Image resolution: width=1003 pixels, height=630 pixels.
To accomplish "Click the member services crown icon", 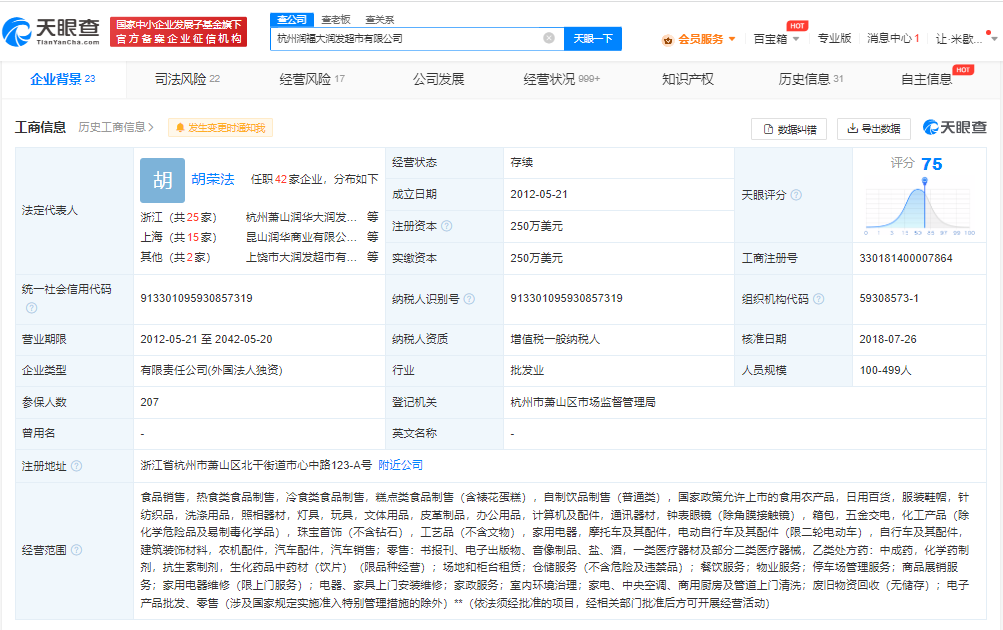I will [668, 40].
